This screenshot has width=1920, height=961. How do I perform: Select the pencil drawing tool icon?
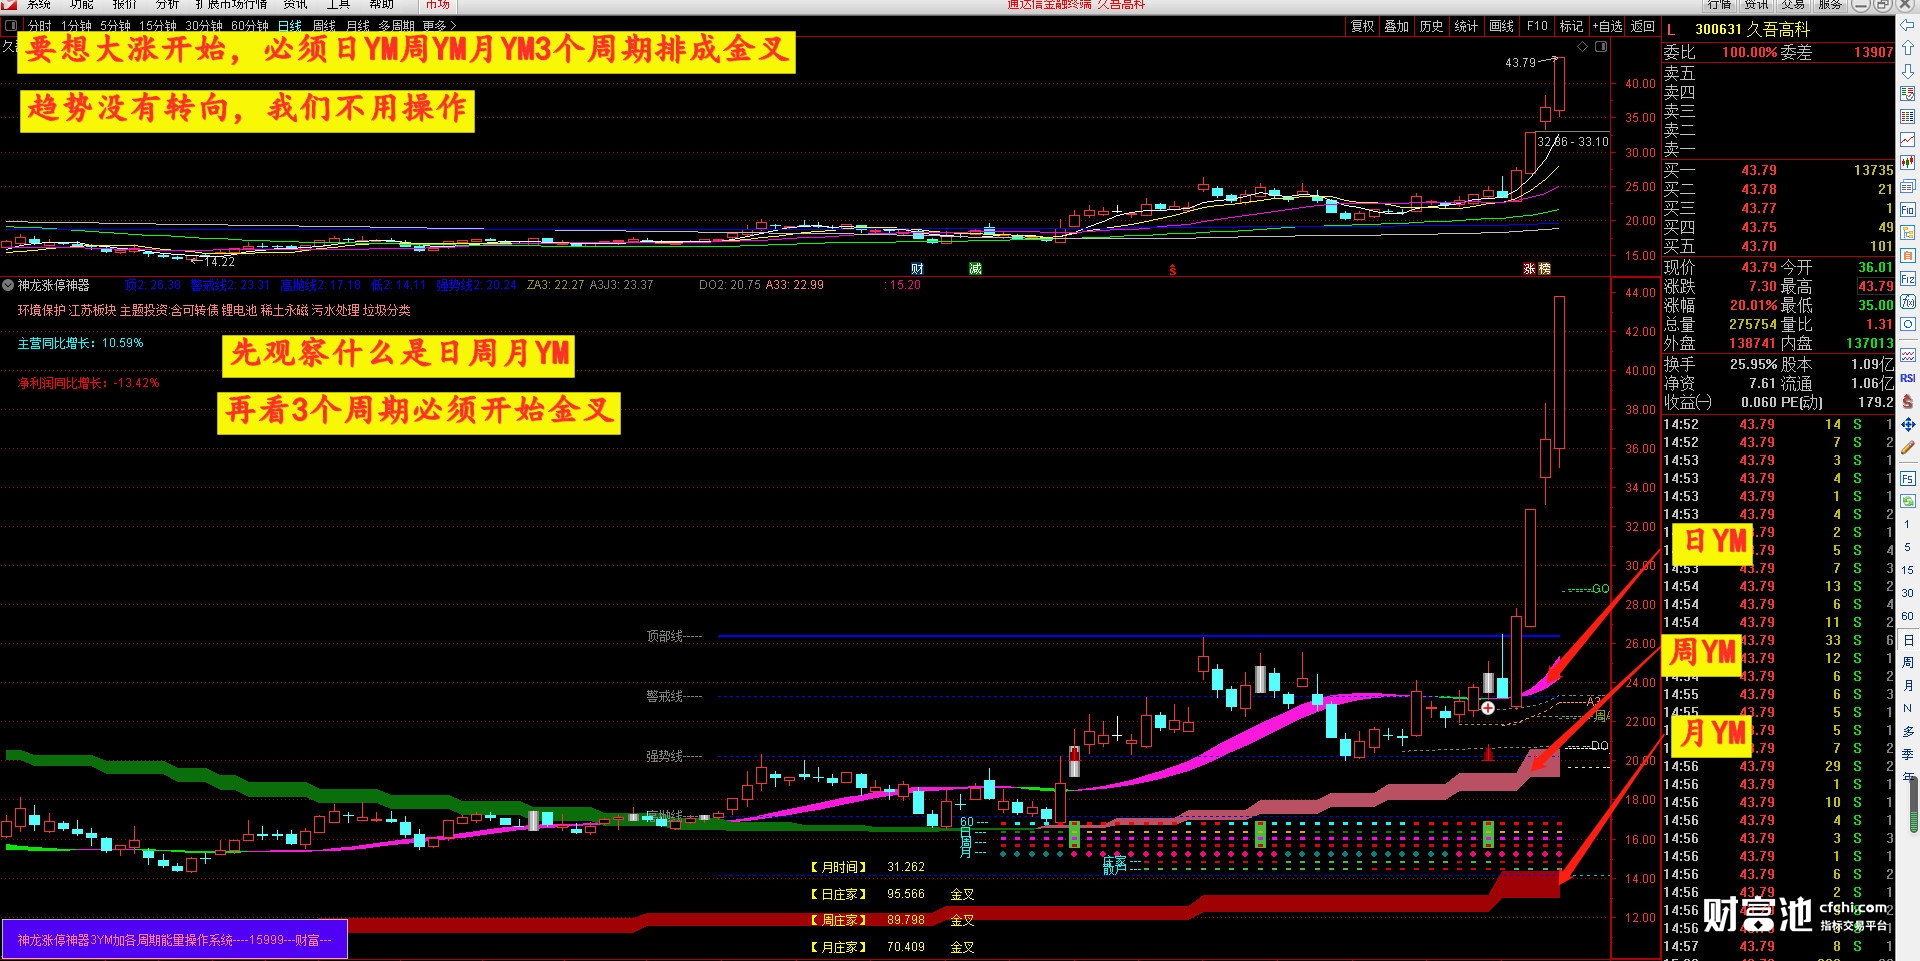point(1908,449)
